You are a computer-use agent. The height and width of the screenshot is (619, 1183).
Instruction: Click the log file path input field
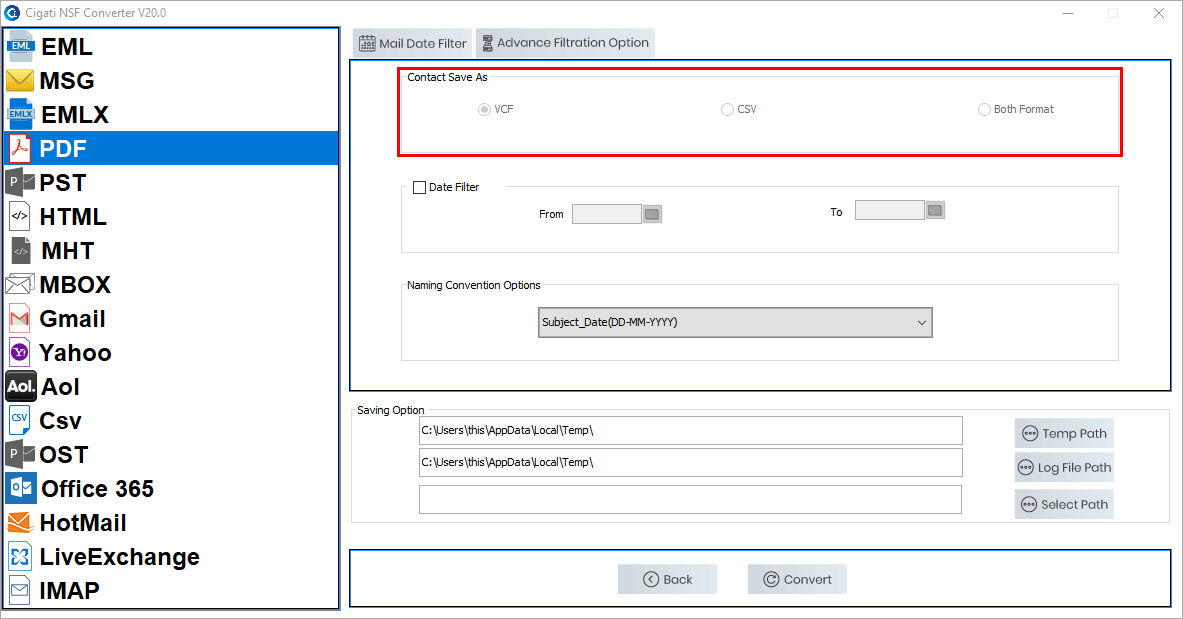point(690,463)
